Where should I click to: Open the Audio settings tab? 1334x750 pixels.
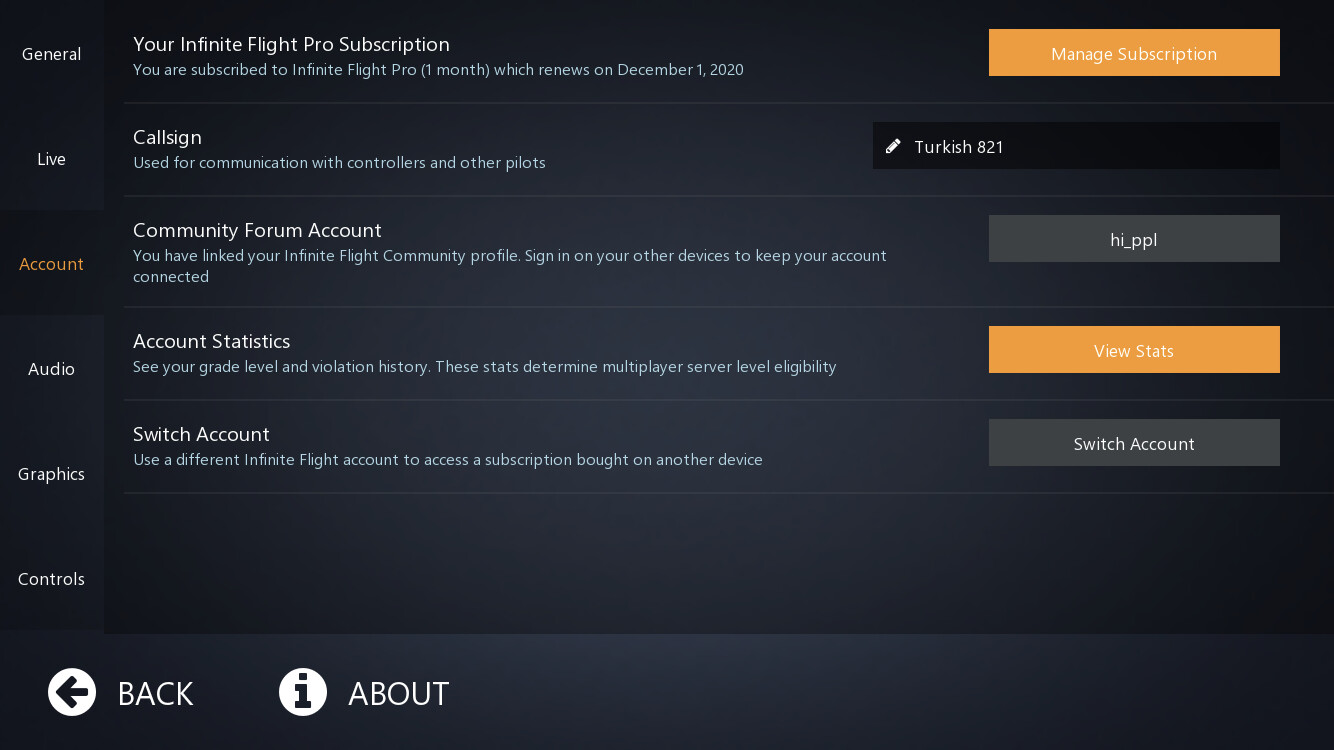pyautogui.click(x=51, y=369)
